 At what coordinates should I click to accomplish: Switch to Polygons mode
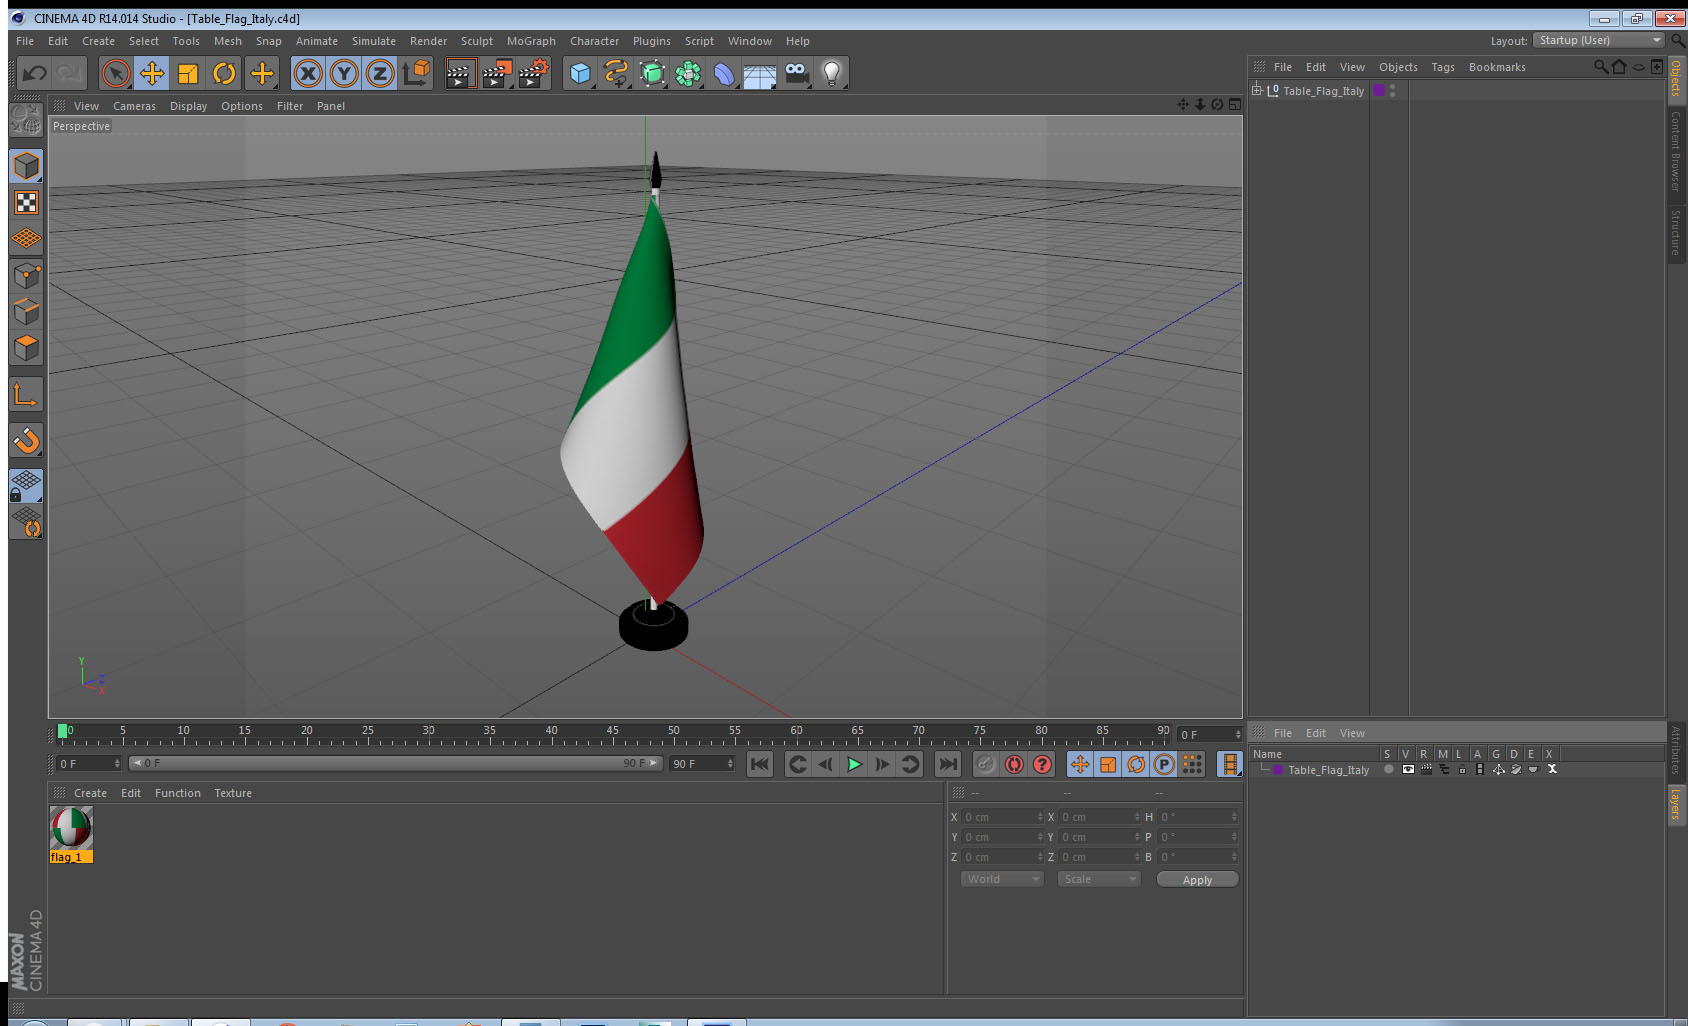26,347
